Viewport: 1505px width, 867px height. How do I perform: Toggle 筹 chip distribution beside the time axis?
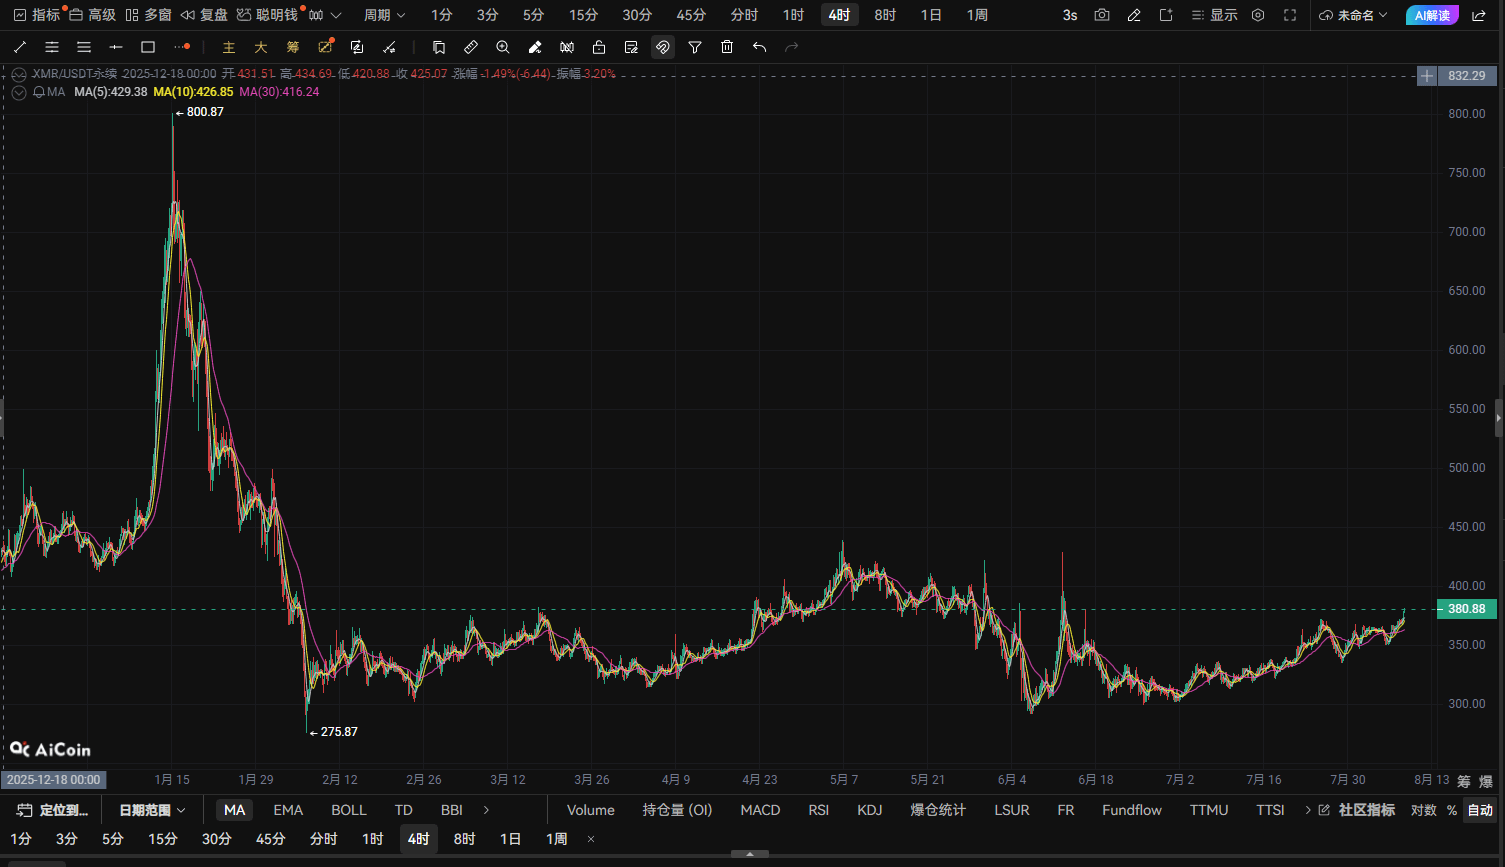pyautogui.click(x=1464, y=781)
